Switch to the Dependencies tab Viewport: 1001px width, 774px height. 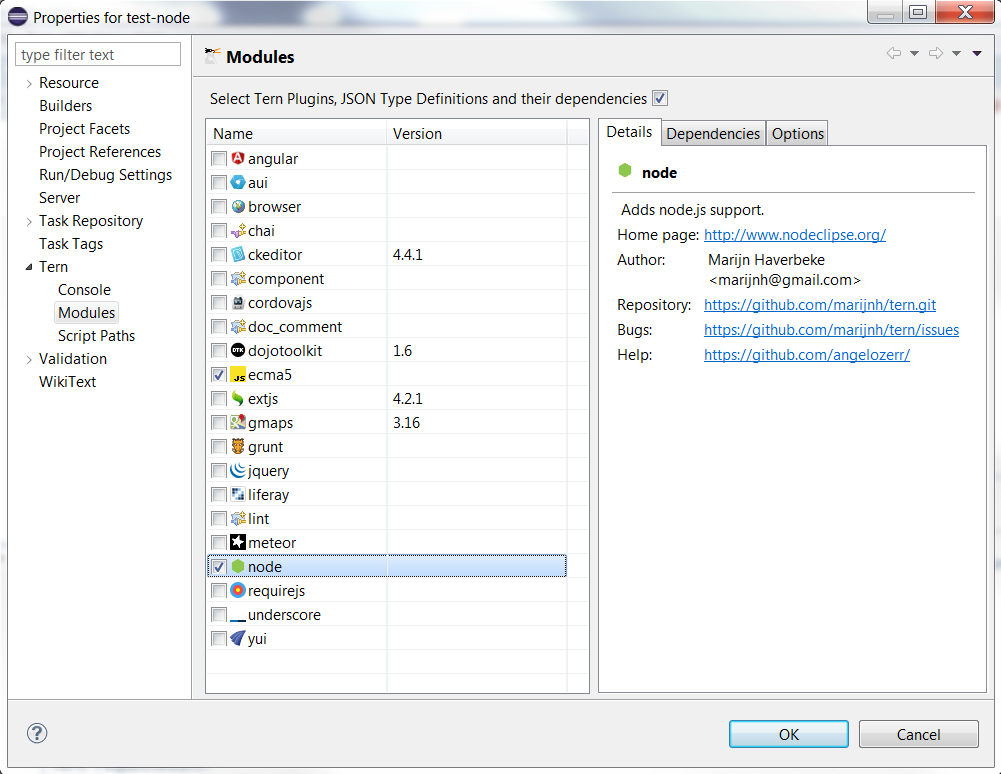(x=713, y=132)
